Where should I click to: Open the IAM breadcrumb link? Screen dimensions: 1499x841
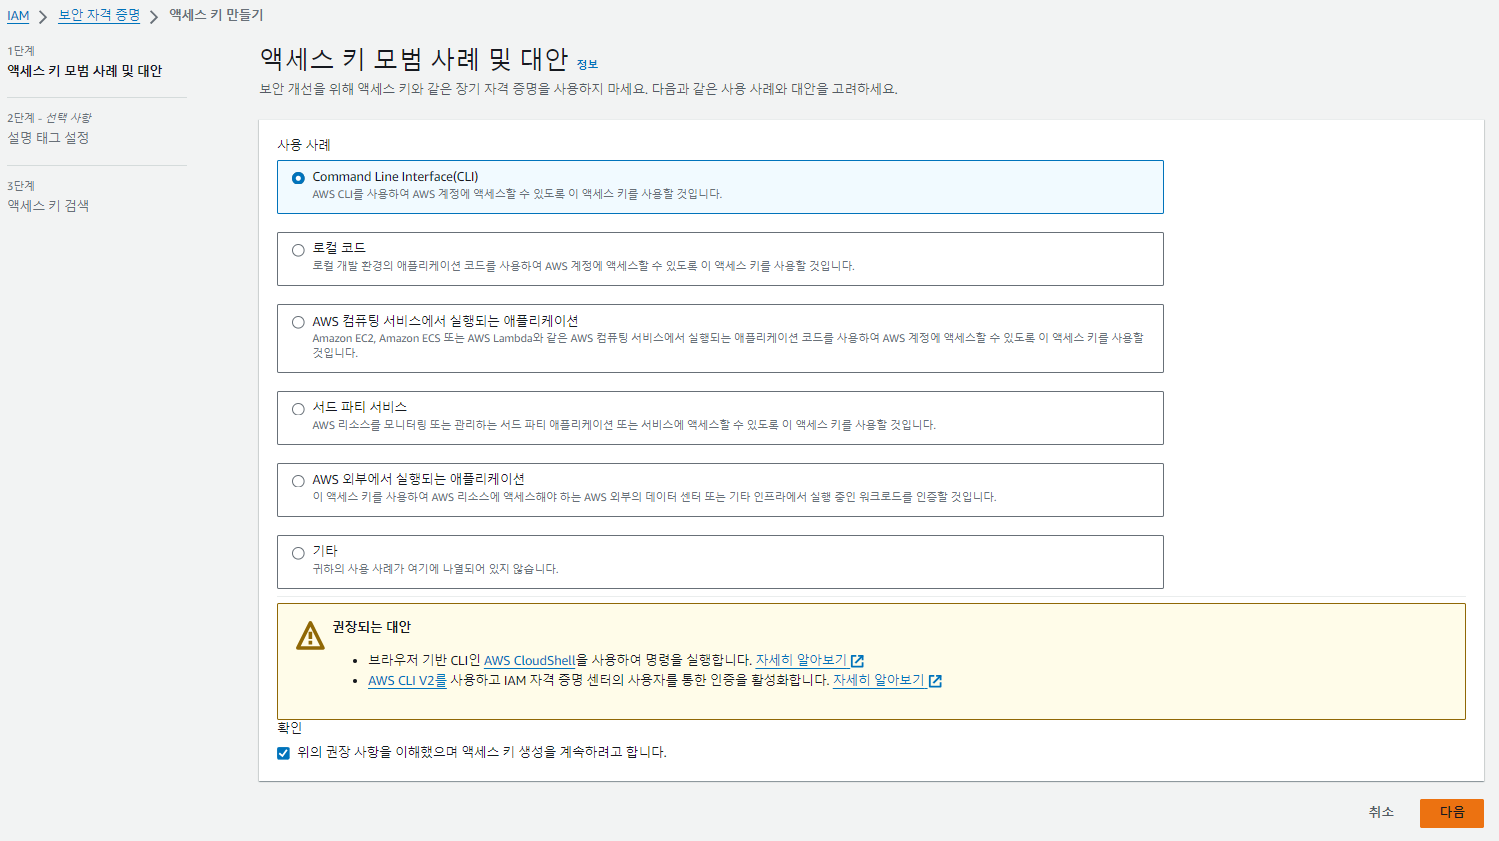click(x=18, y=16)
